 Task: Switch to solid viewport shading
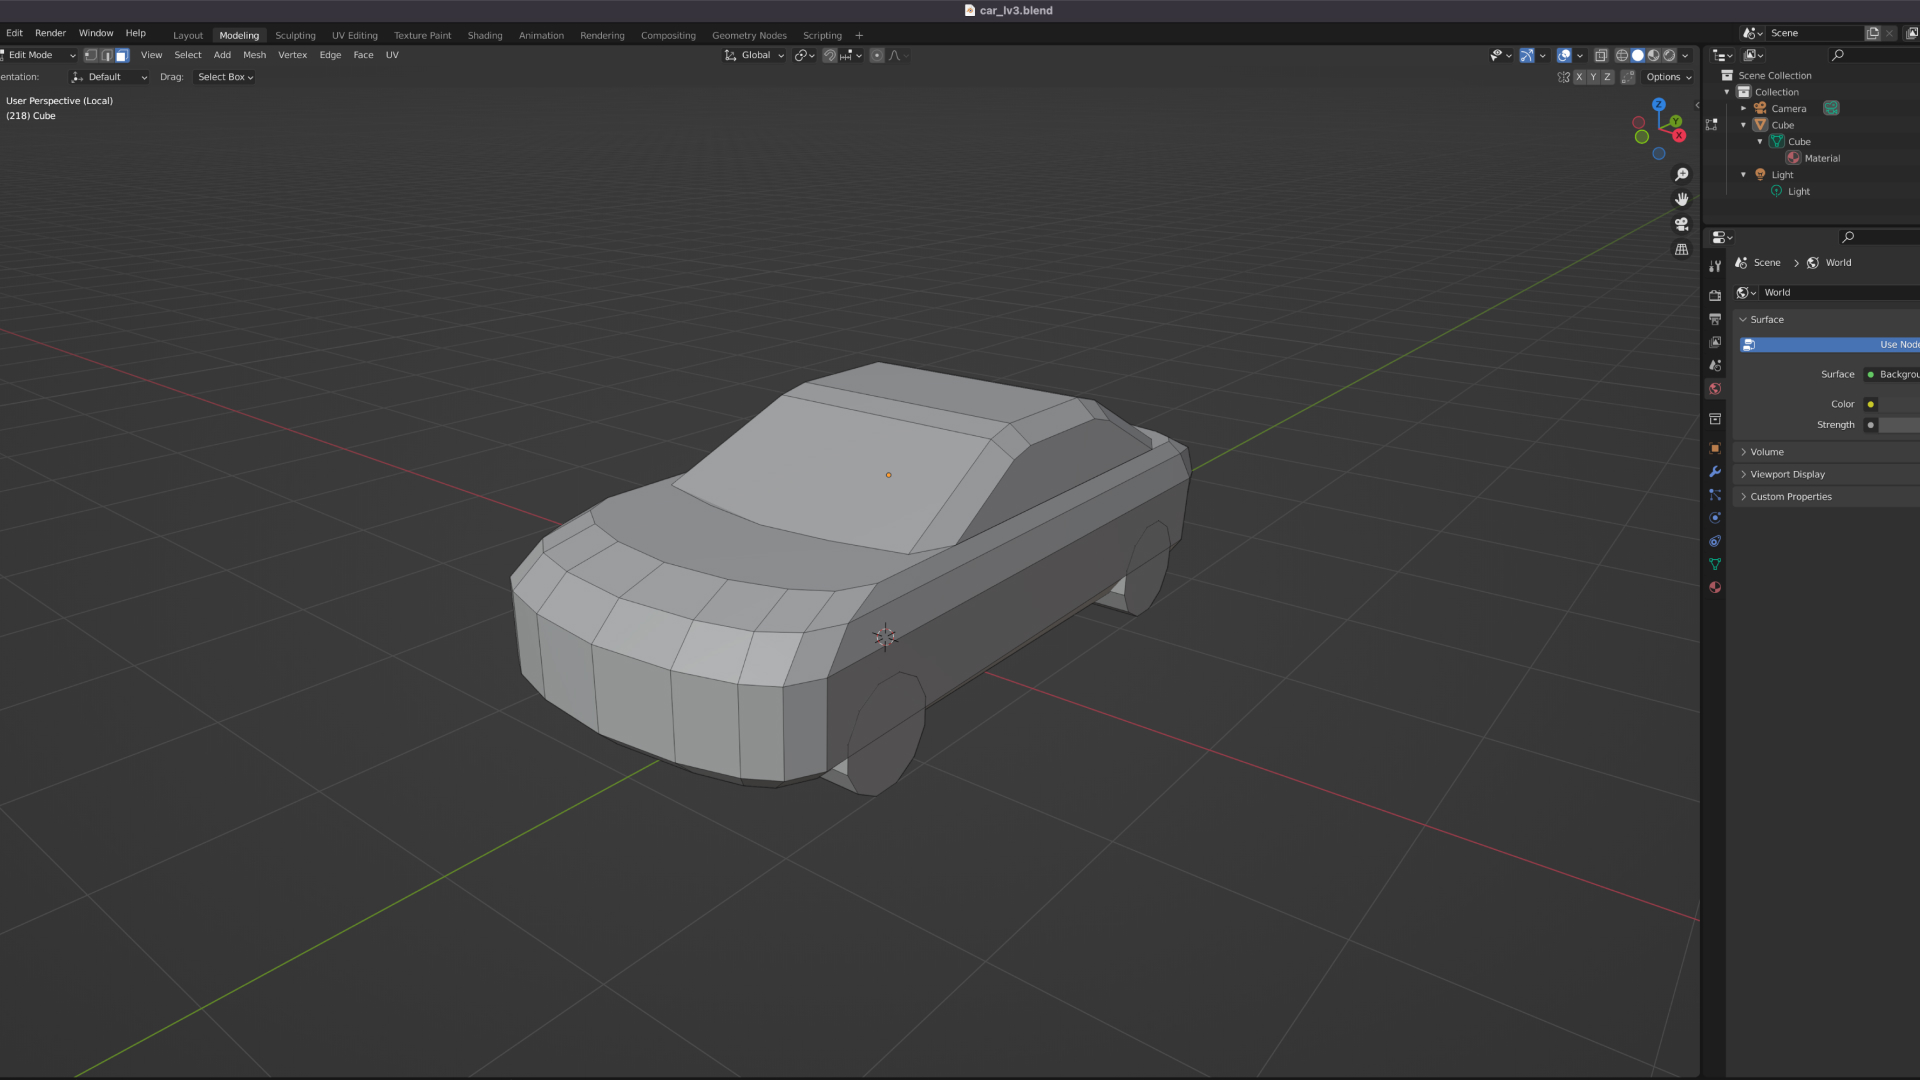pyautogui.click(x=1638, y=55)
